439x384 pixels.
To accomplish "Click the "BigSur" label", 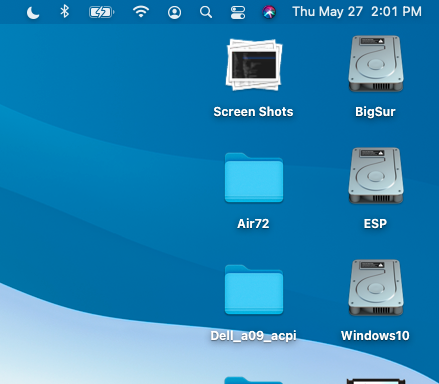I will pyautogui.click(x=375, y=112).
